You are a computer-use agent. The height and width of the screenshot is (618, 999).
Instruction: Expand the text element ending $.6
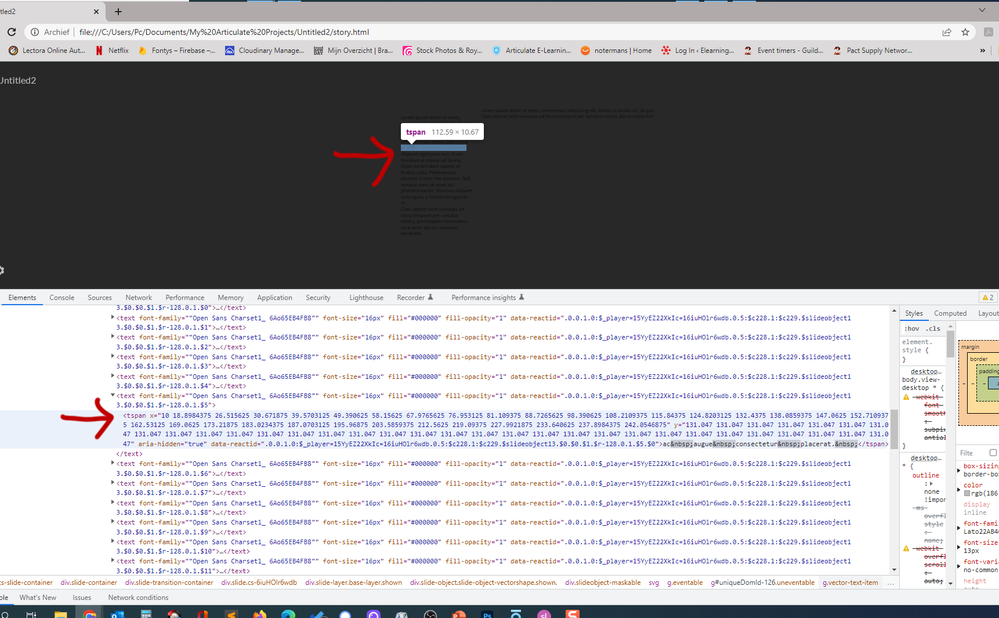(113, 463)
